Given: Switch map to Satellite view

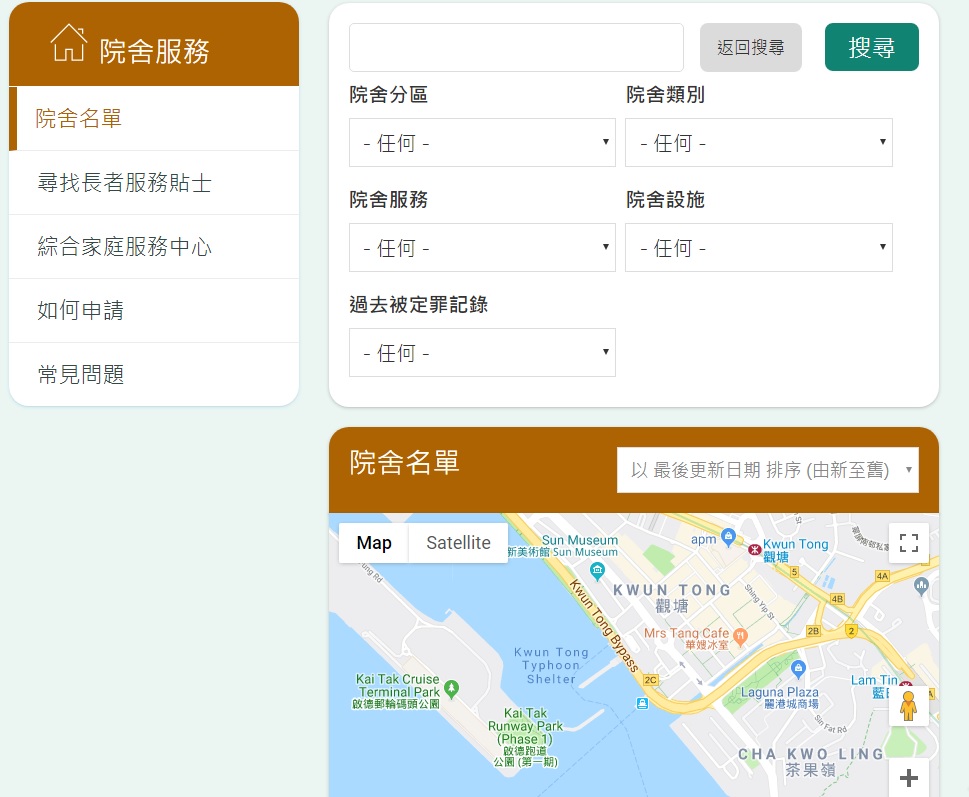Looking at the screenshot, I should pos(458,543).
